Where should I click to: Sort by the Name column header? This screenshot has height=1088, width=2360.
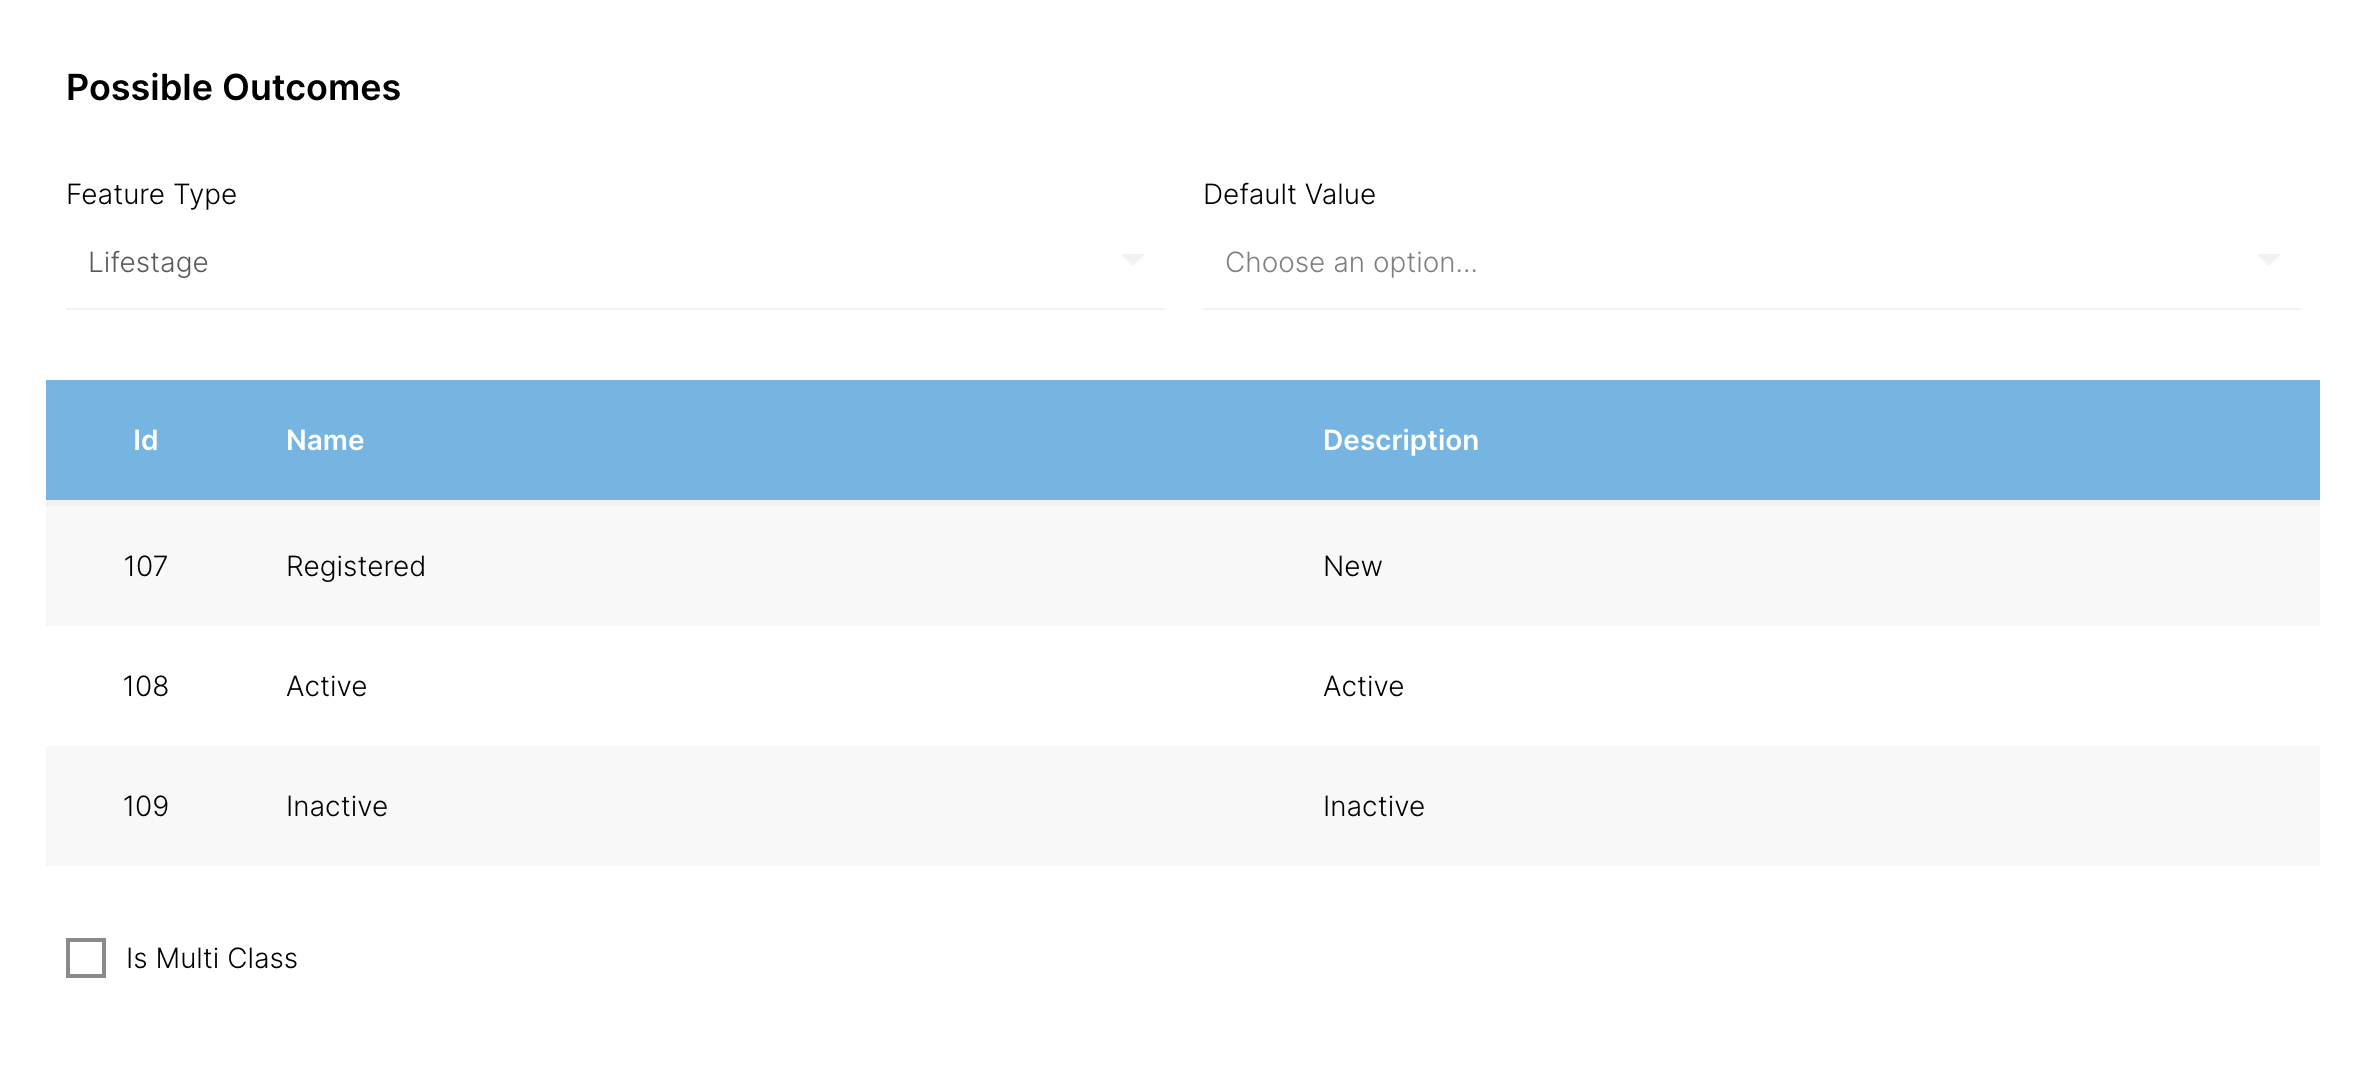325,440
